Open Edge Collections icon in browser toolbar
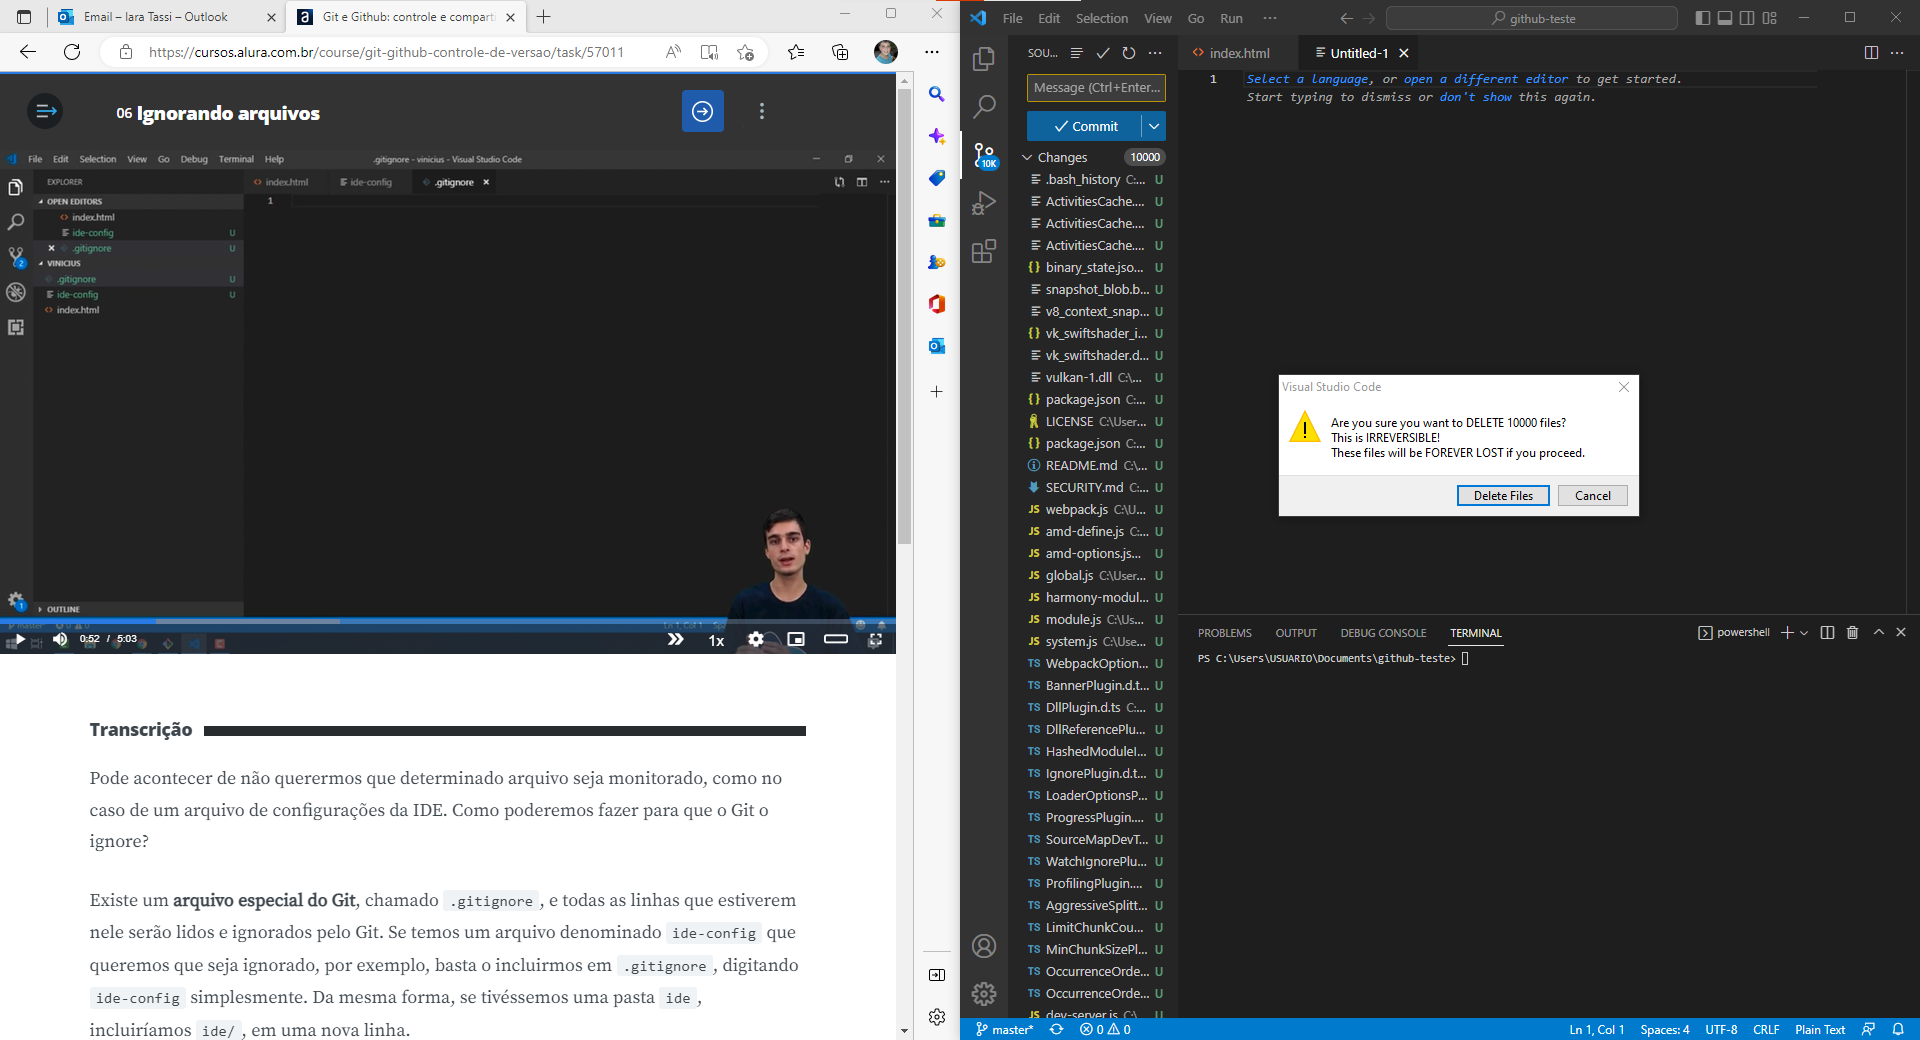Image resolution: width=1920 pixels, height=1040 pixels. click(840, 52)
